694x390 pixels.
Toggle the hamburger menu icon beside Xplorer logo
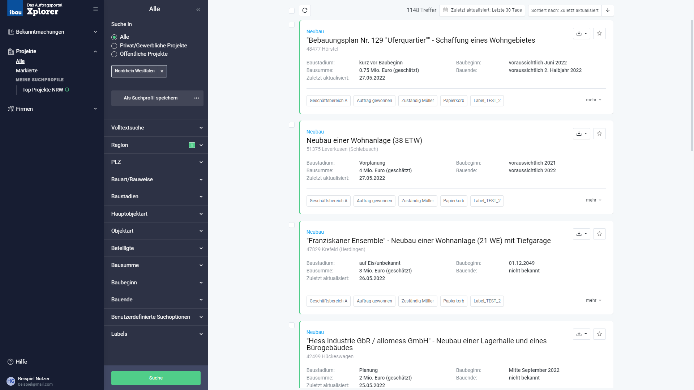point(96,9)
